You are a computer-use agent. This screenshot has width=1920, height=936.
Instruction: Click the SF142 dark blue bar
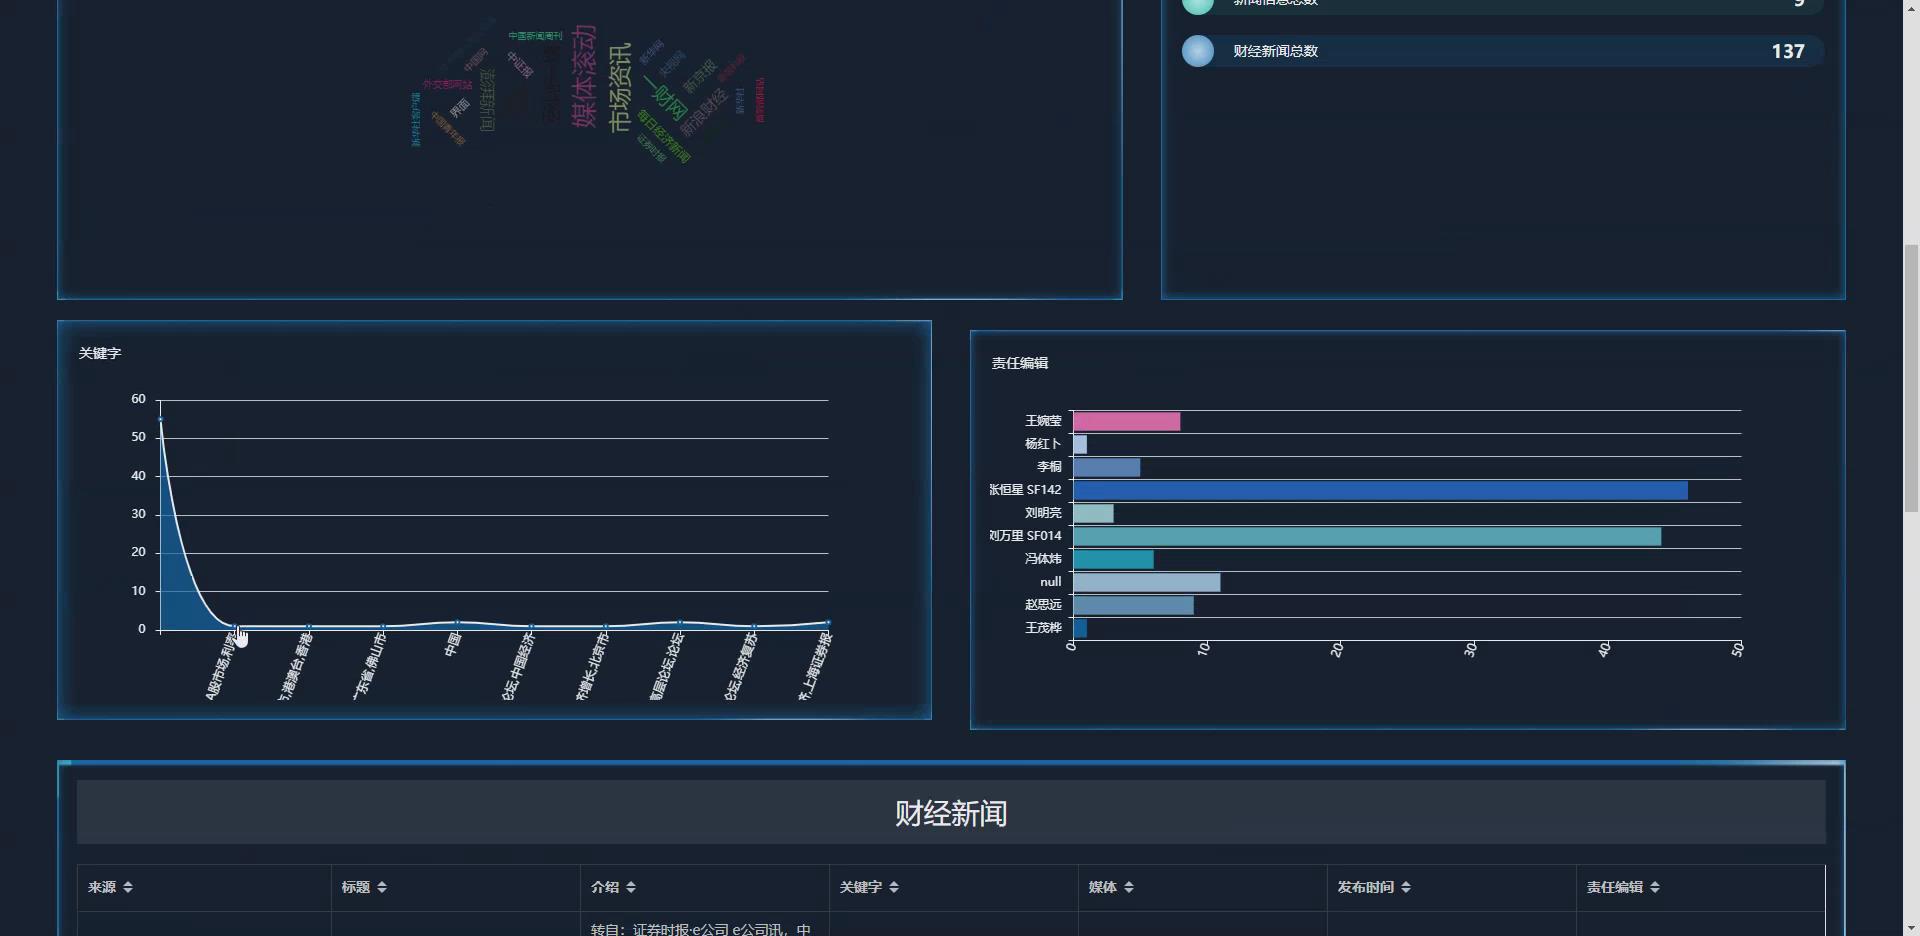tap(1380, 490)
